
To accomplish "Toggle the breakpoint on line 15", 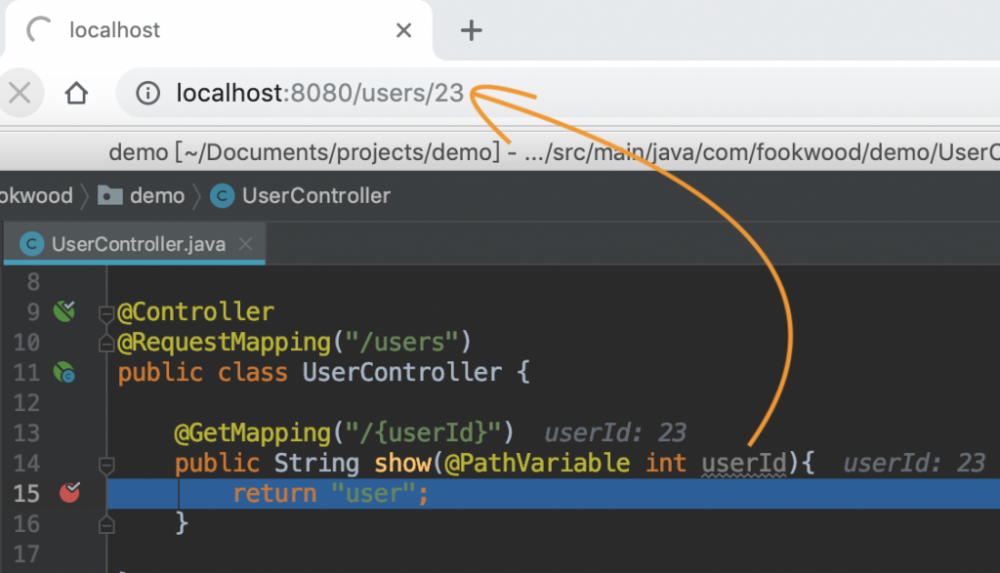I will tap(69, 492).
